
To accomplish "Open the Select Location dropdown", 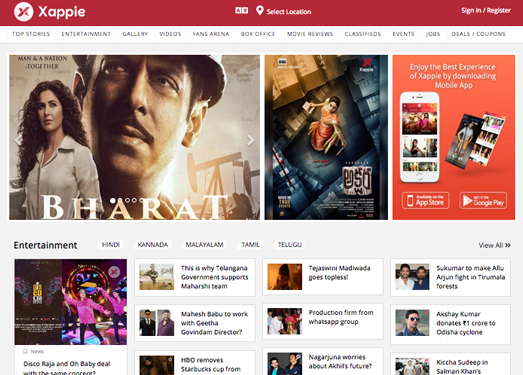I will coord(289,12).
